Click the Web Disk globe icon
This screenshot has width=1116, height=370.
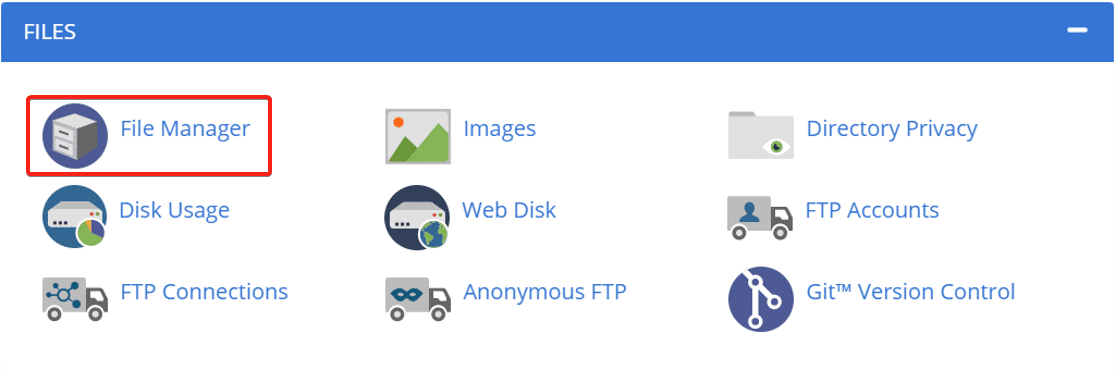coord(417,216)
